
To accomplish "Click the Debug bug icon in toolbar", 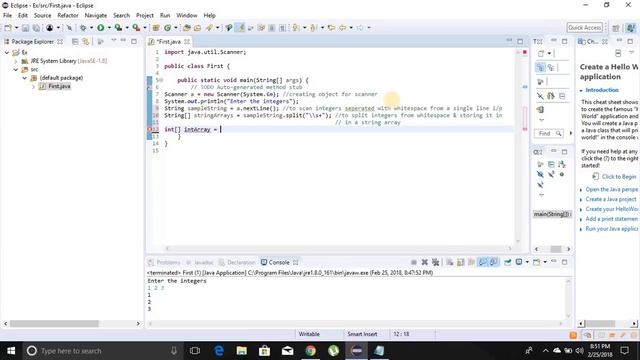I will click(83, 28).
